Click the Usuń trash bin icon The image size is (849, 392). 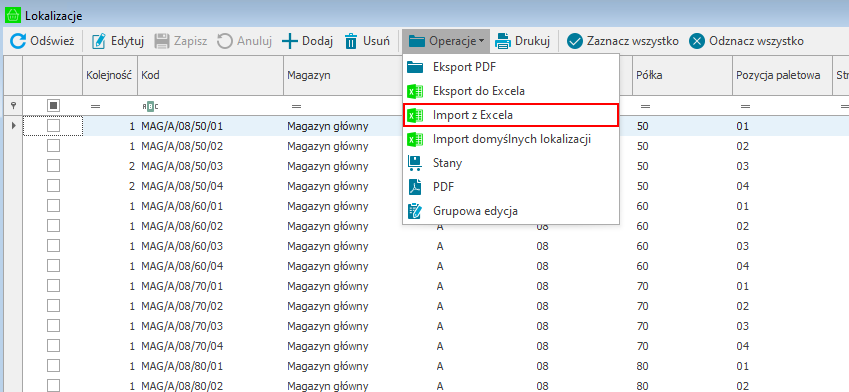click(351, 41)
